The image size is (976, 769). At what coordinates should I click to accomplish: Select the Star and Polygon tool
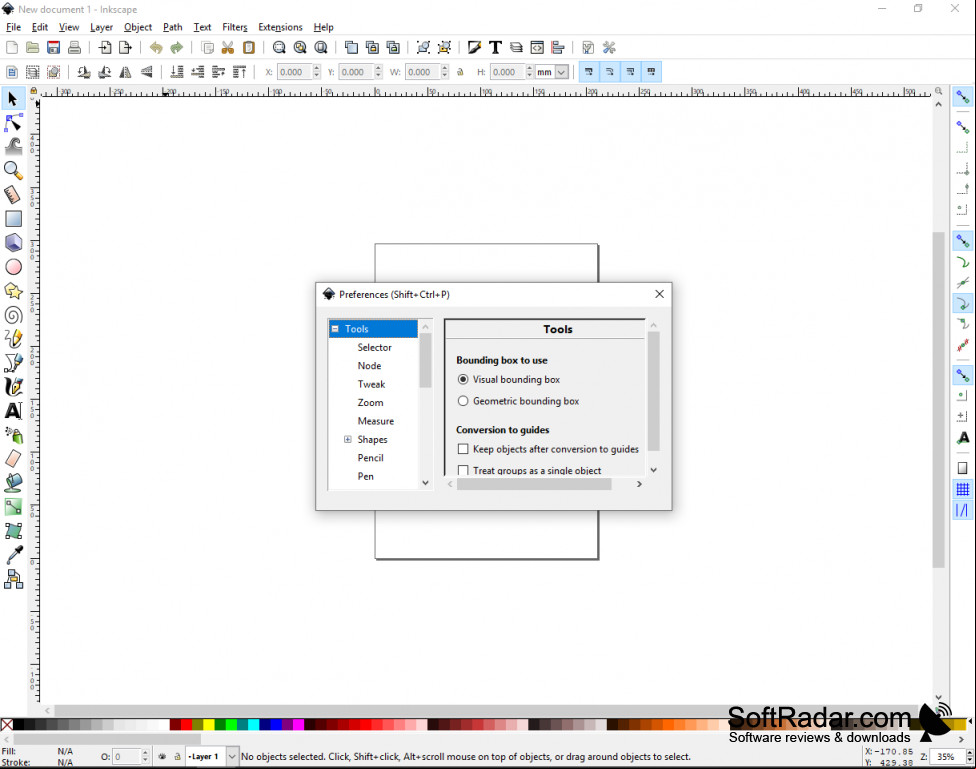pyautogui.click(x=13, y=291)
